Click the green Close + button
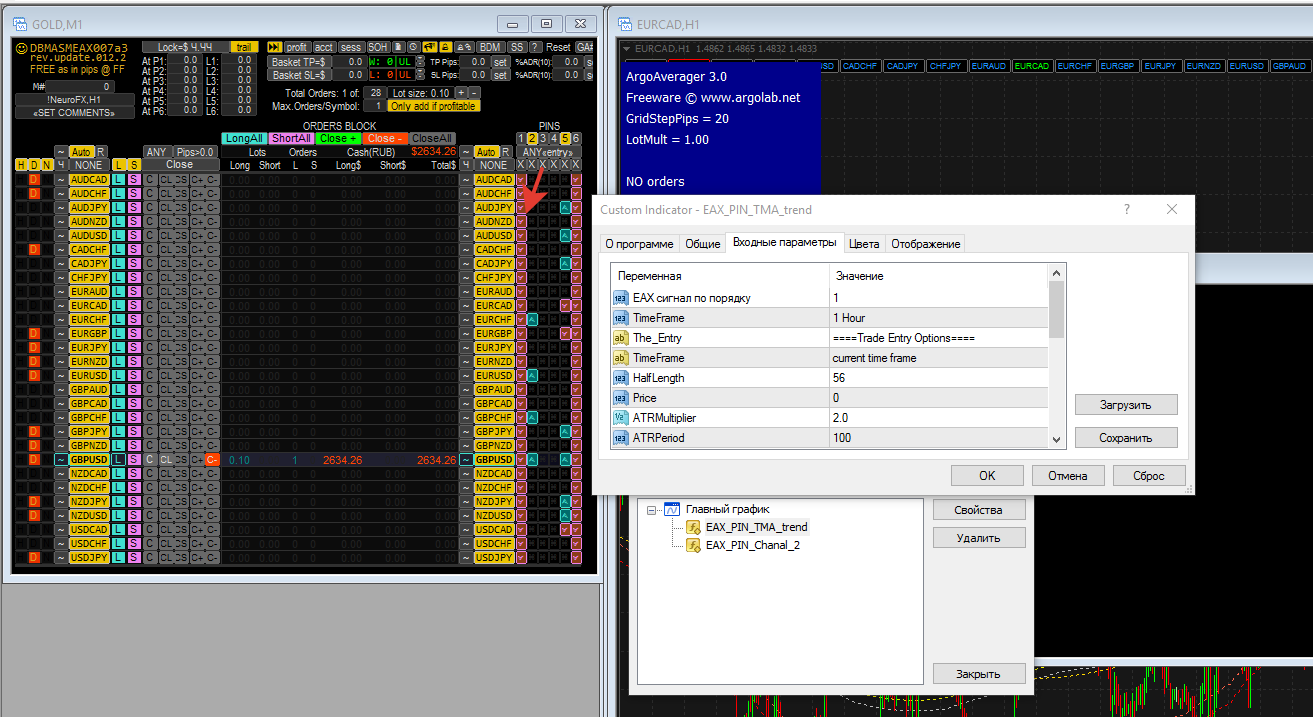 coord(338,138)
